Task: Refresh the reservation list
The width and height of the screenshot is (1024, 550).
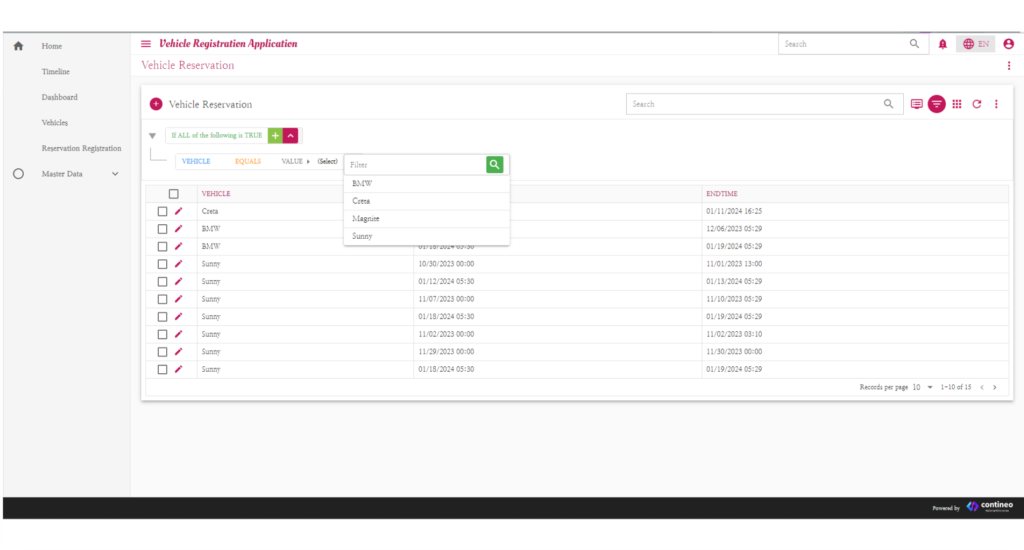Action: (x=977, y=104)
